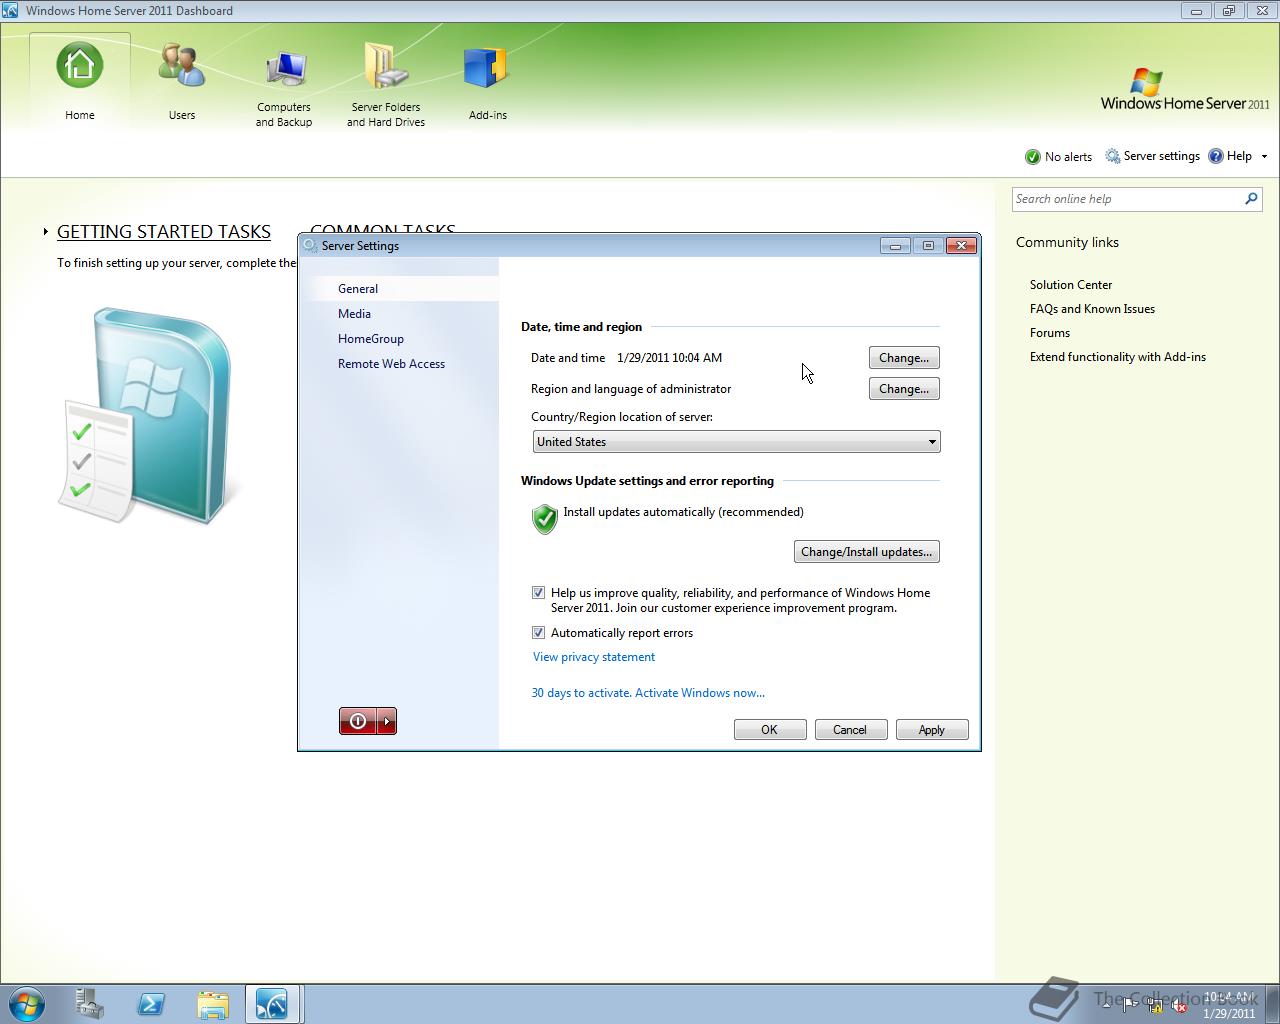Expand the Help dropdown arrow

coord(1264,157)
